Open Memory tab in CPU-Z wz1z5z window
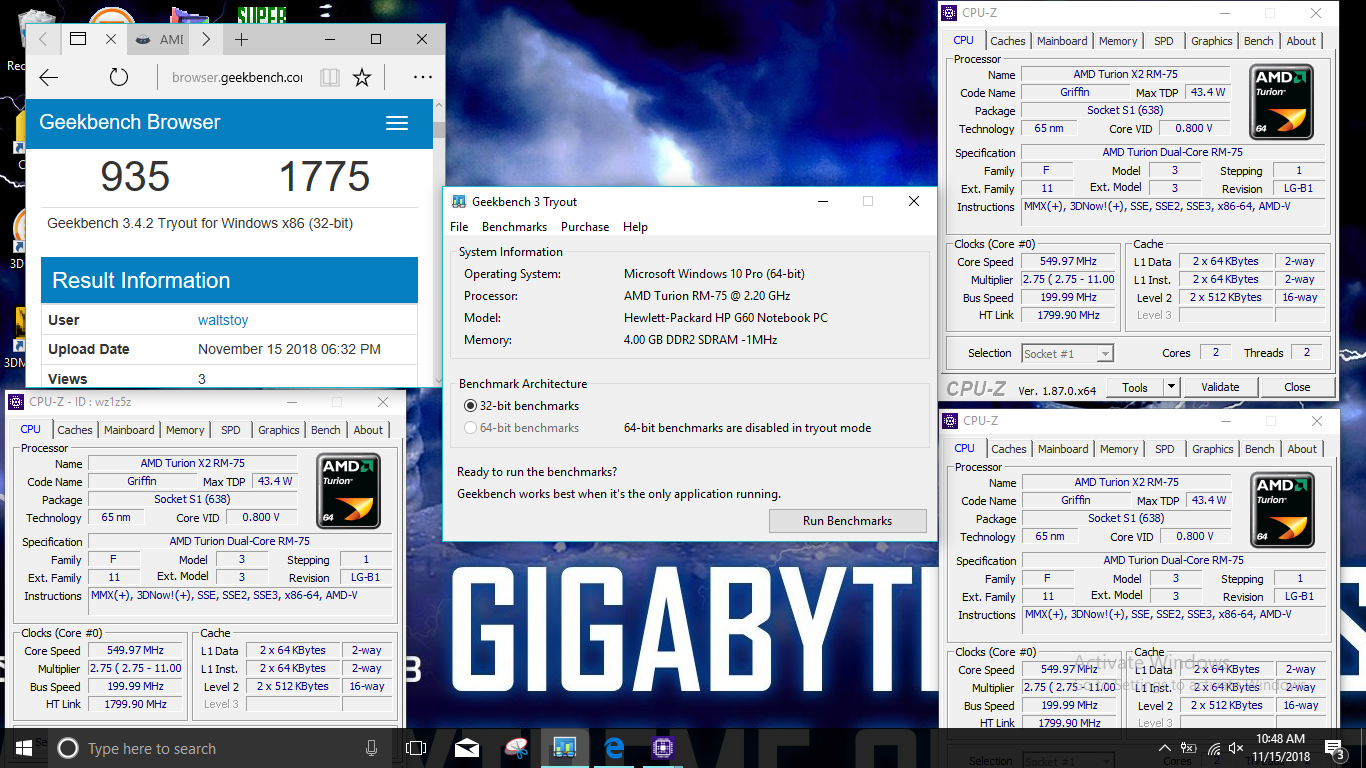The image size is (1366, 768). (185, 430)
